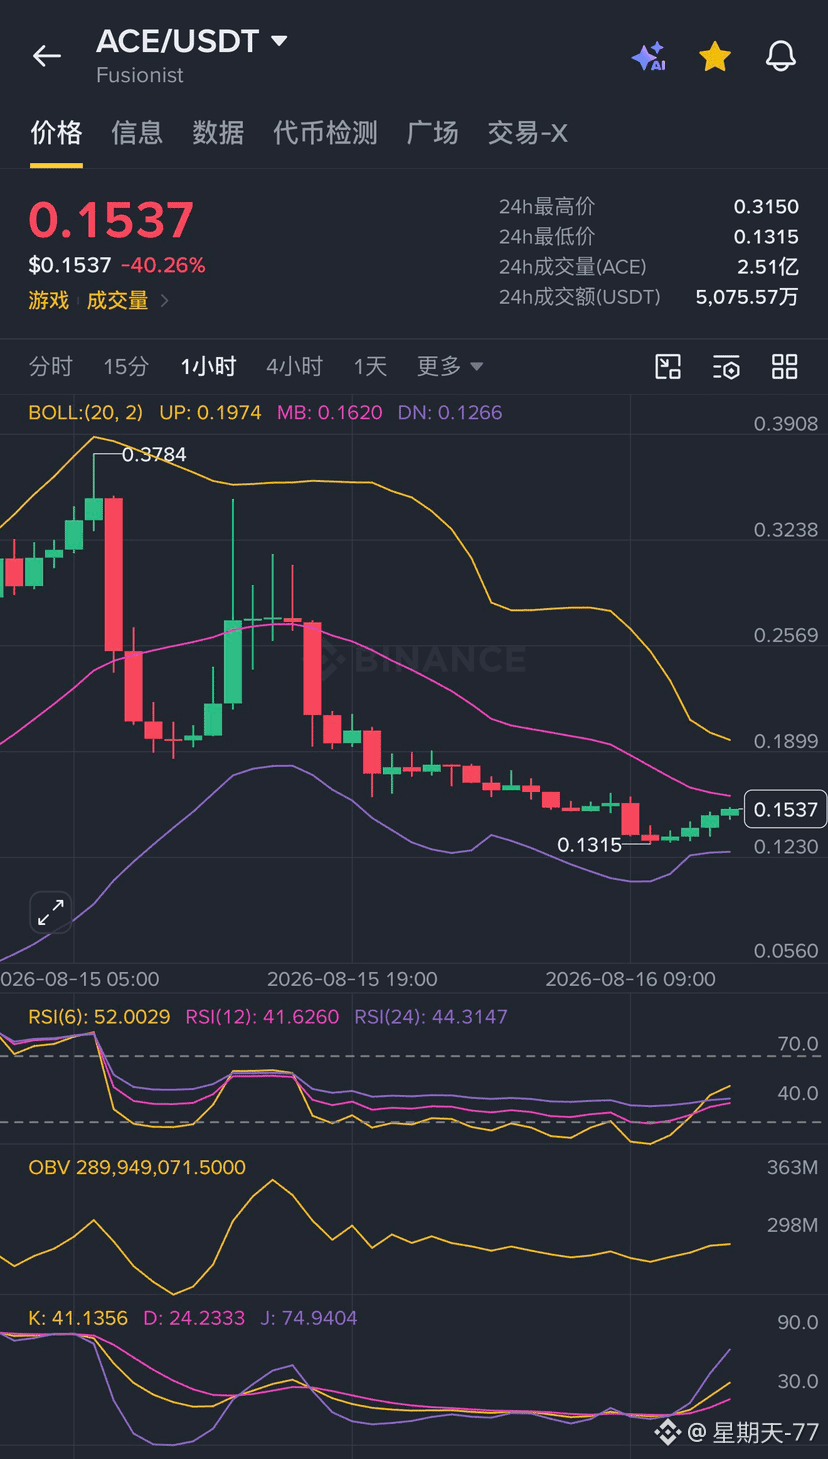Select the 1天 chart interval
This screenshot has width=828, height=1459.
(370, 366)
